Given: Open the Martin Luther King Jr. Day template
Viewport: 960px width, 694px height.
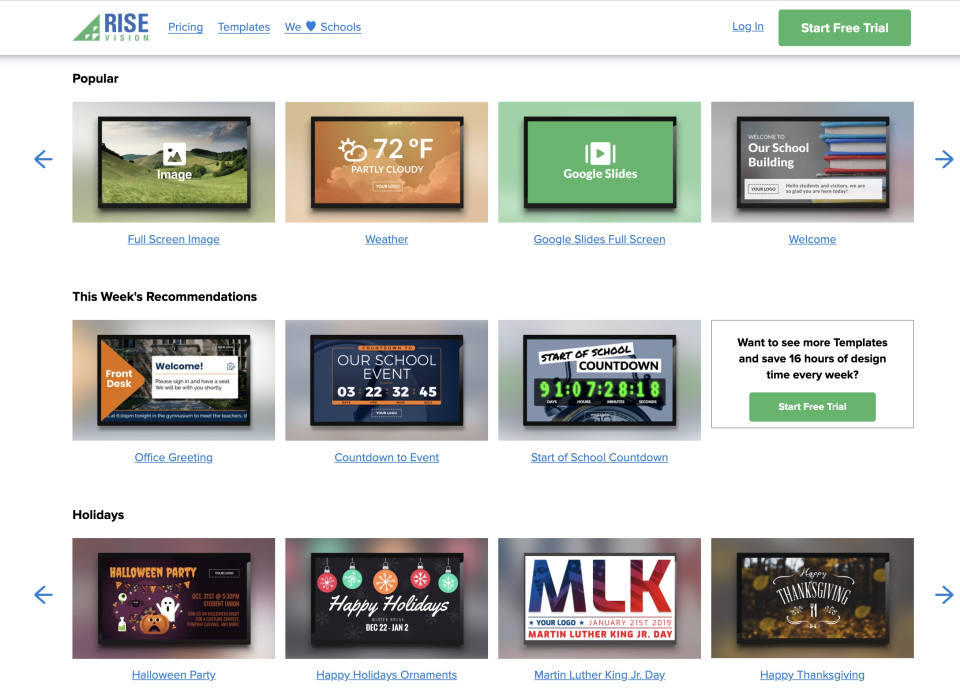Looking at the screenshot, I should (x=599, y=598).
